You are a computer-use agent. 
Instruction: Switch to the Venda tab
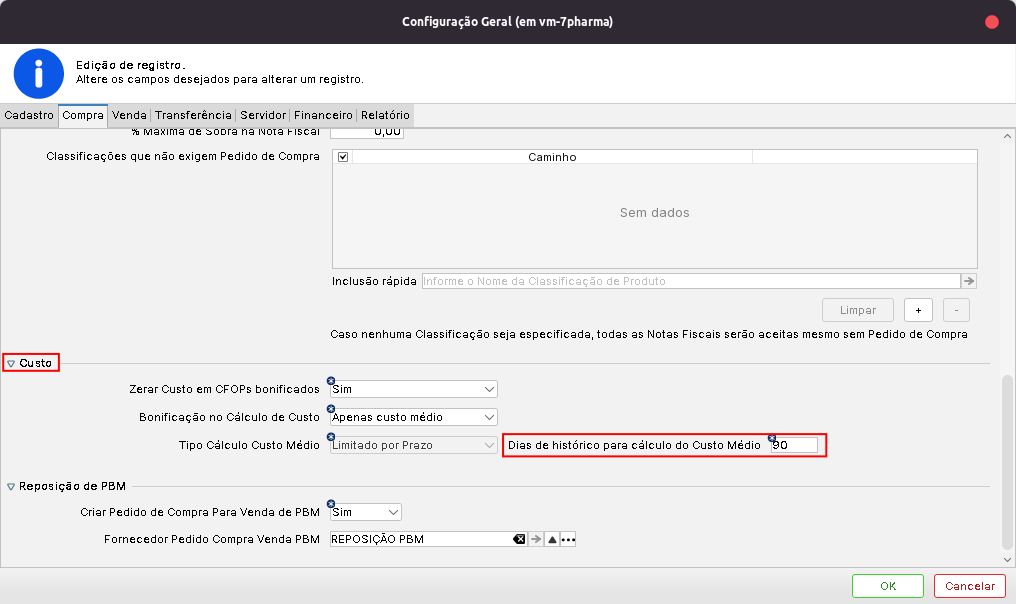click(x=130, y=115)
